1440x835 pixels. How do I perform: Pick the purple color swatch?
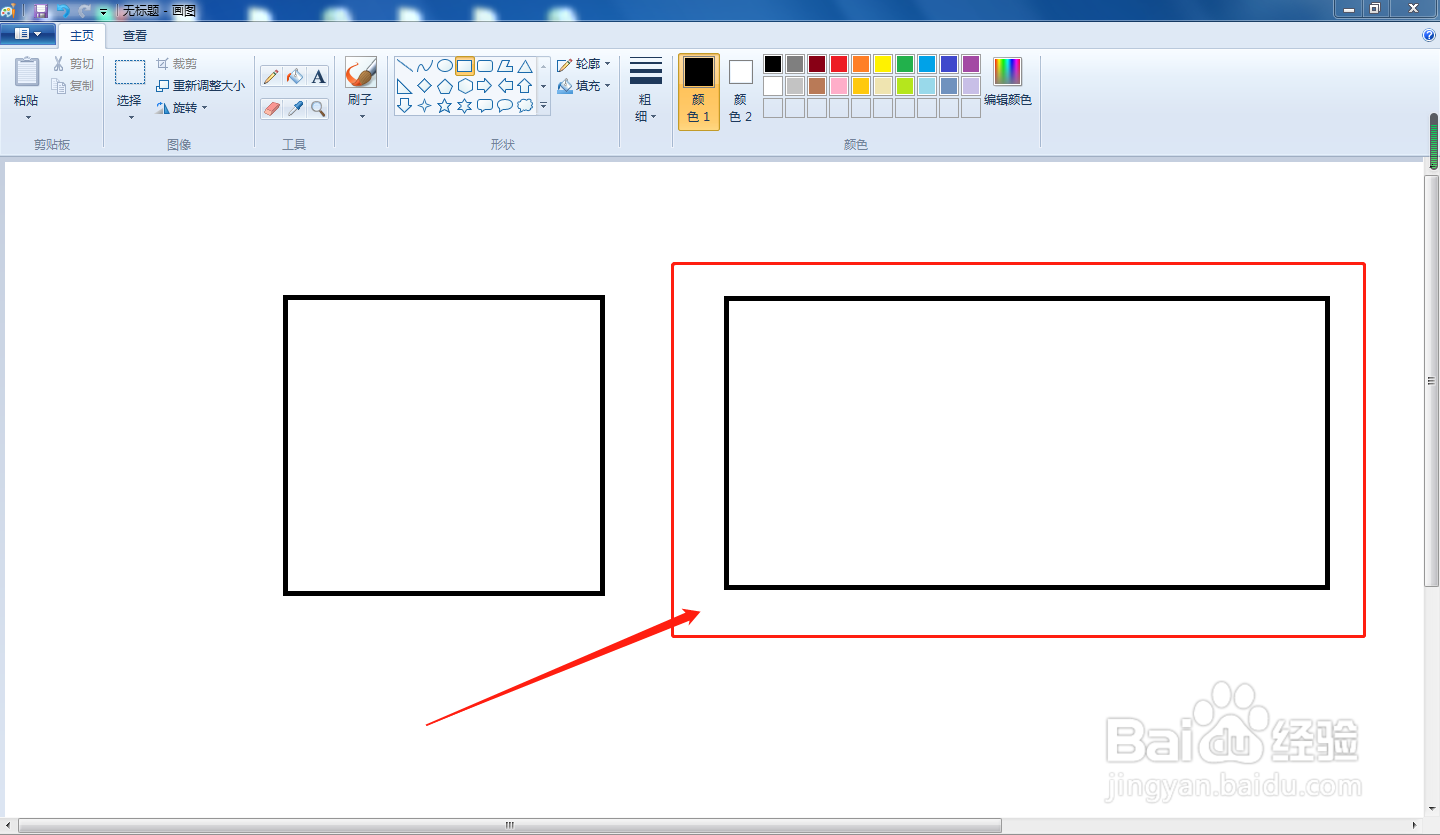coord(971,64)
